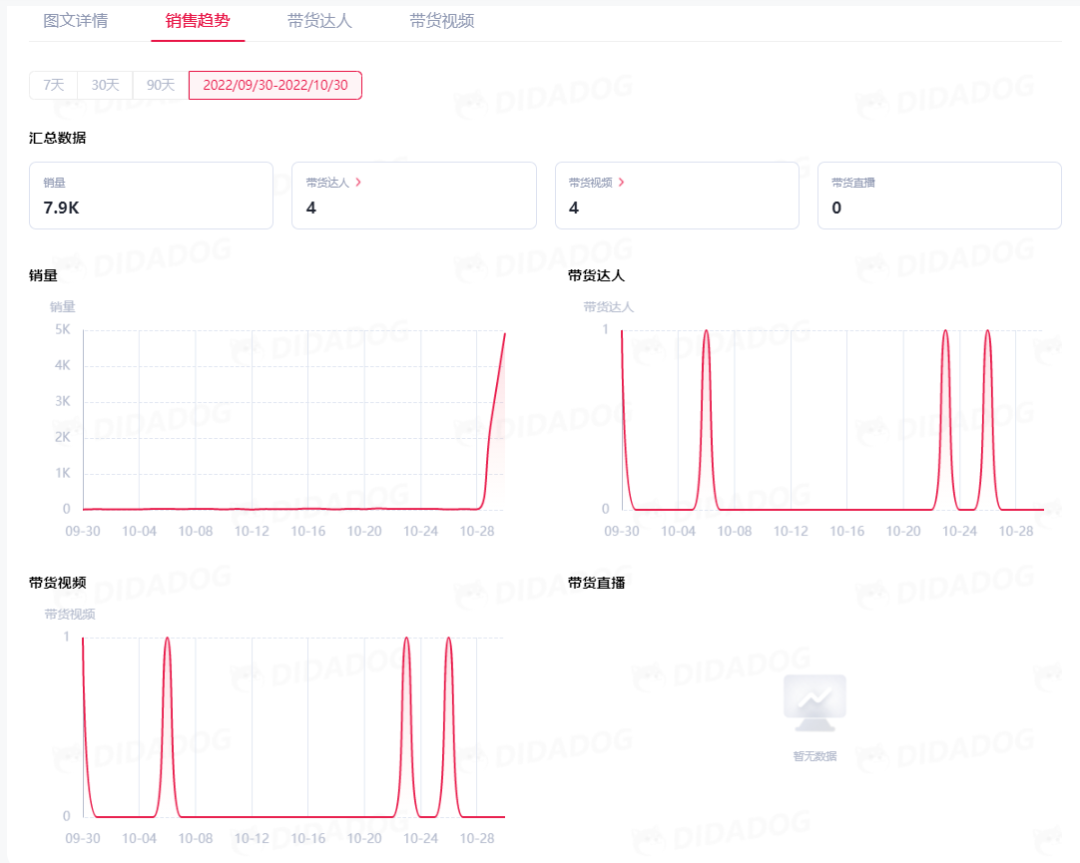The height and width of the screenshot is (863, 1080).
Task: Click the no-data placeholder icon under 带货直播
Action: point(815,703)
